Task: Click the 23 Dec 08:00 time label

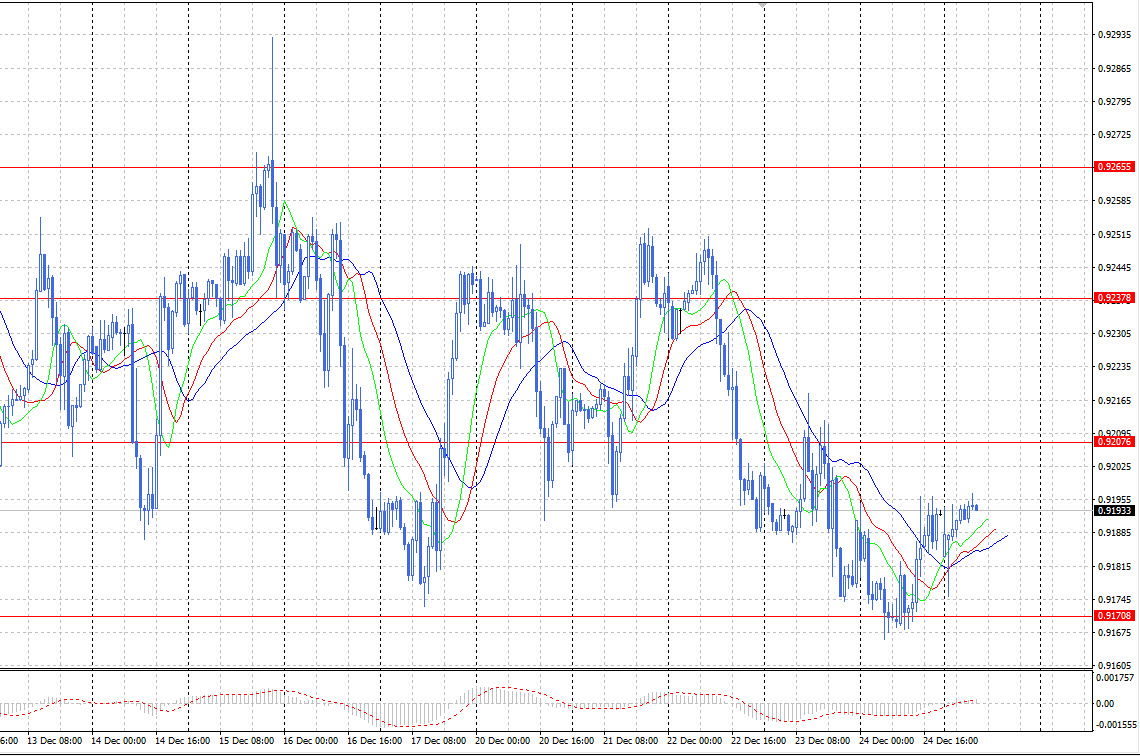Action: [822, 741]
